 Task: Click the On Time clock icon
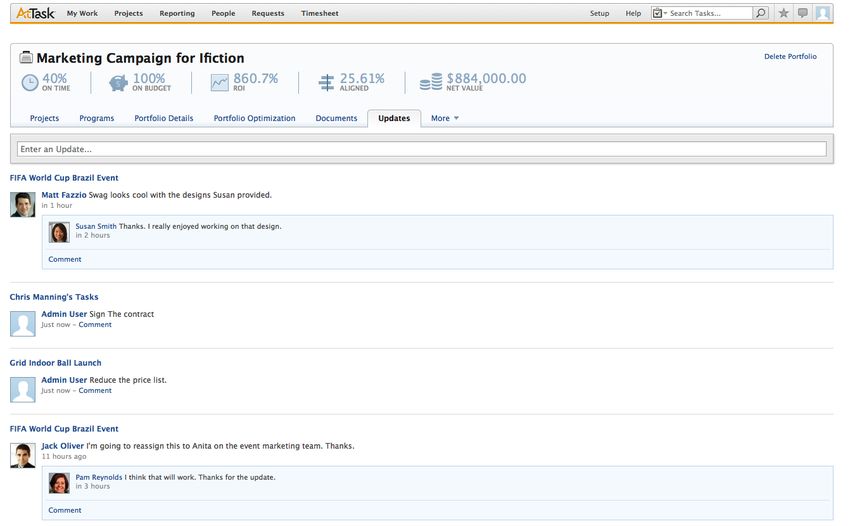[x=30, y=82]
